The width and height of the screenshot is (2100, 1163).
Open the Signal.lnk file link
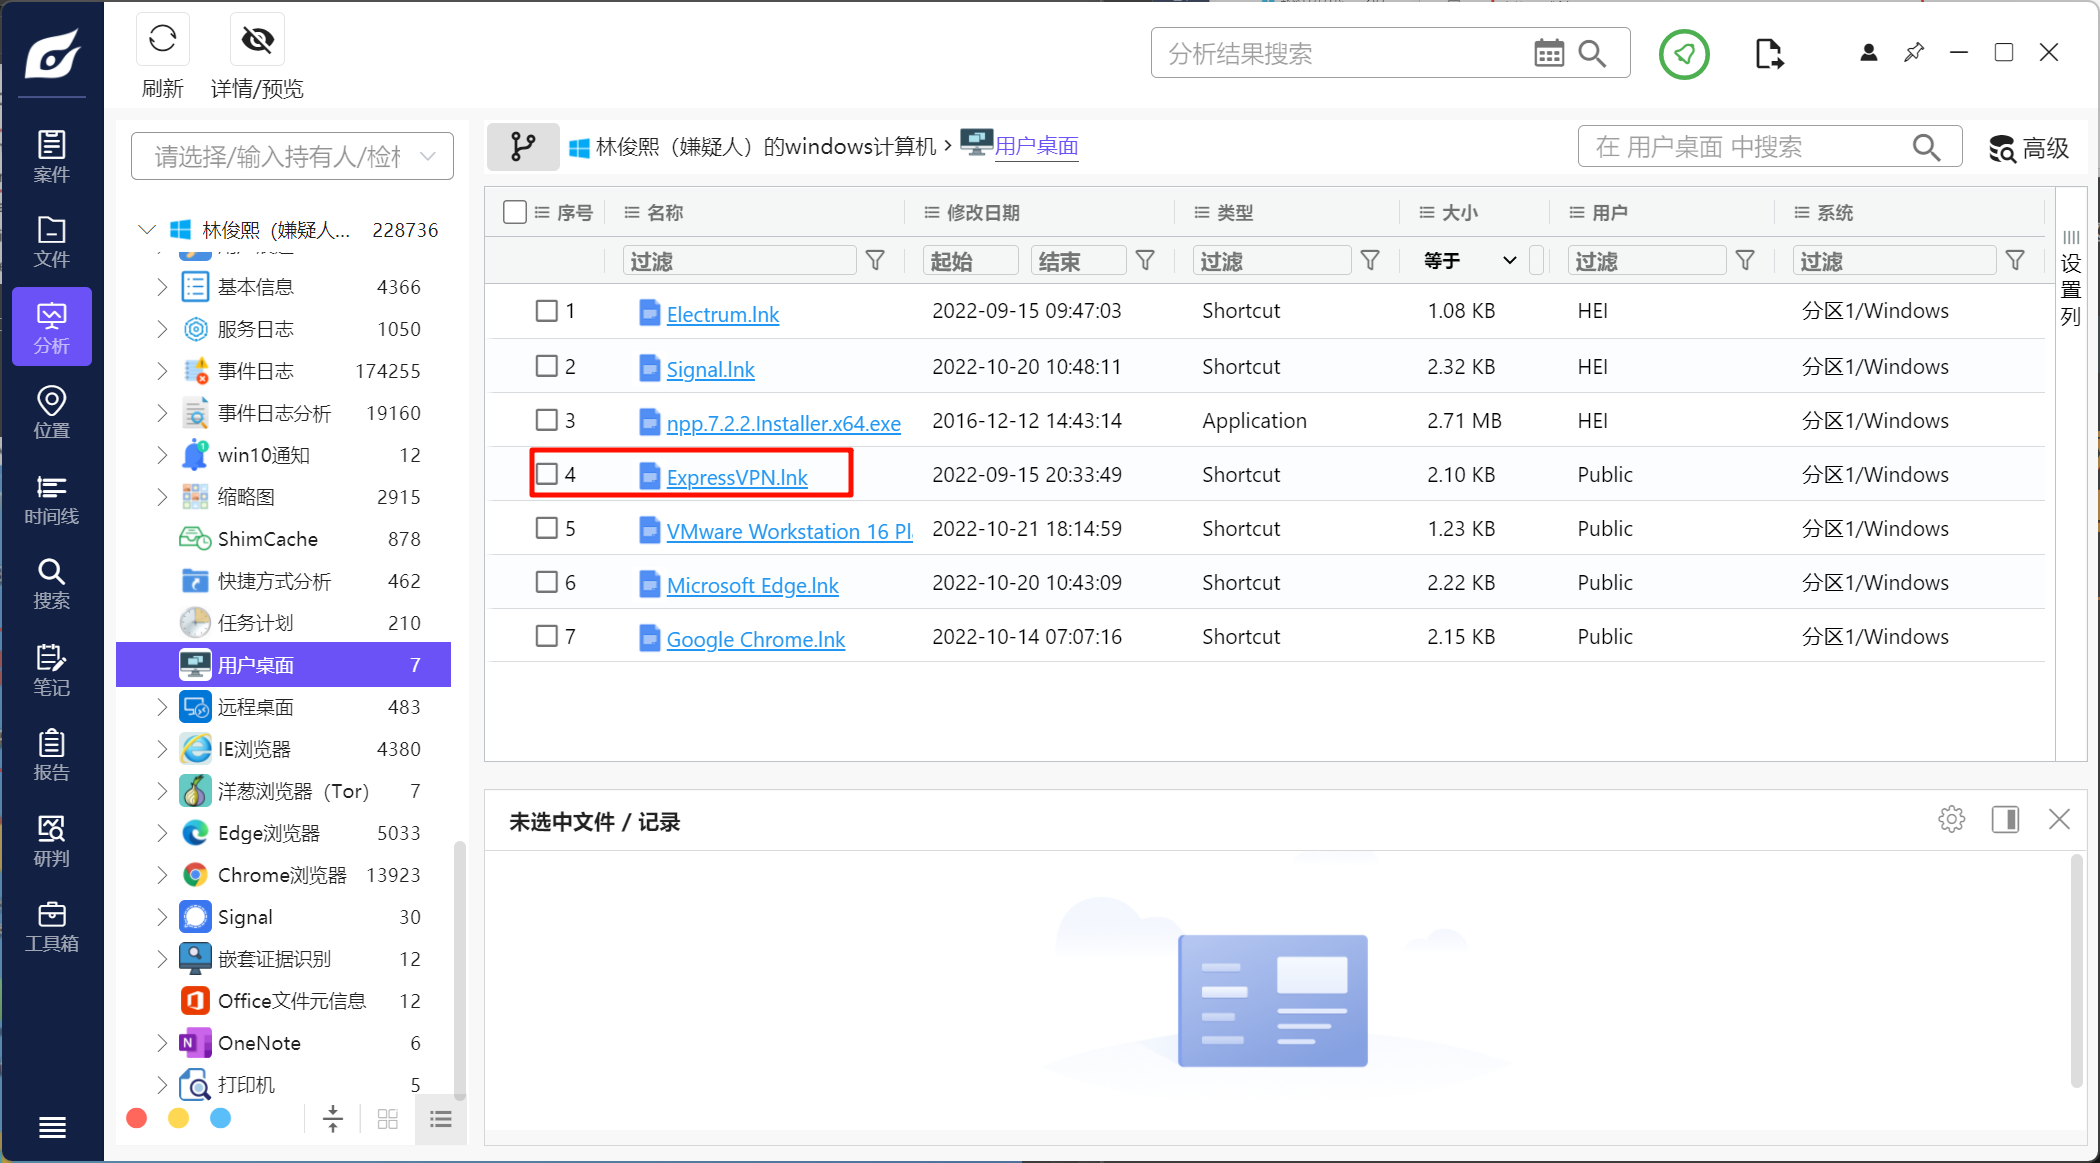(710, 369)
